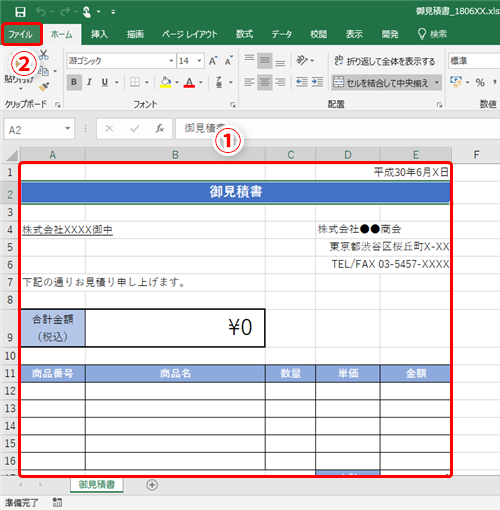Open the クリップボード dialog launcher
500x510 pixels.
tap(58, 105)
